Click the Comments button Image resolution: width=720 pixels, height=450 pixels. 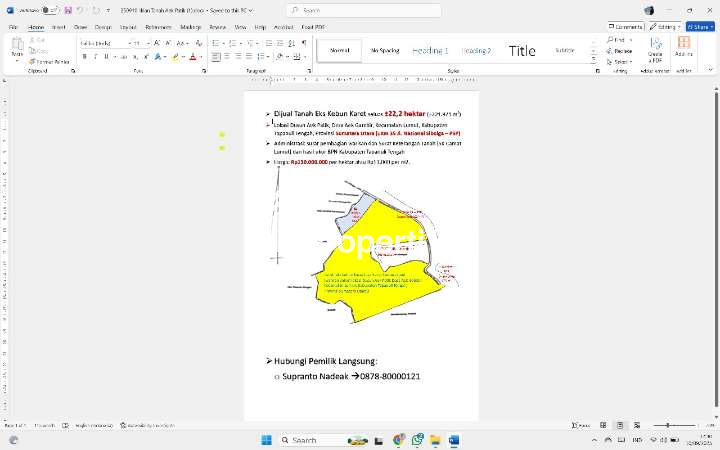(x=626, y=27)
